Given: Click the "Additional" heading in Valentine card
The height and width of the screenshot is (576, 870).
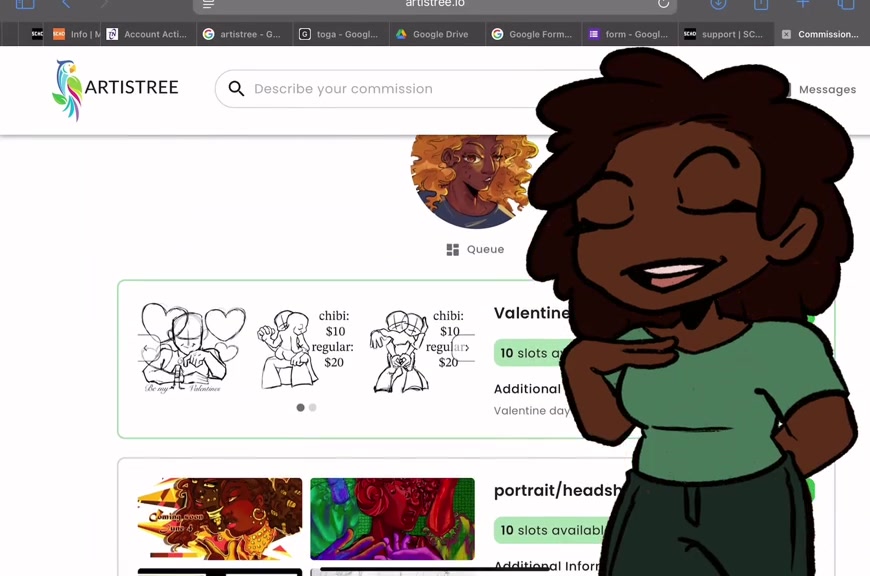Looking at the screenshot, I should coord(527,389).
